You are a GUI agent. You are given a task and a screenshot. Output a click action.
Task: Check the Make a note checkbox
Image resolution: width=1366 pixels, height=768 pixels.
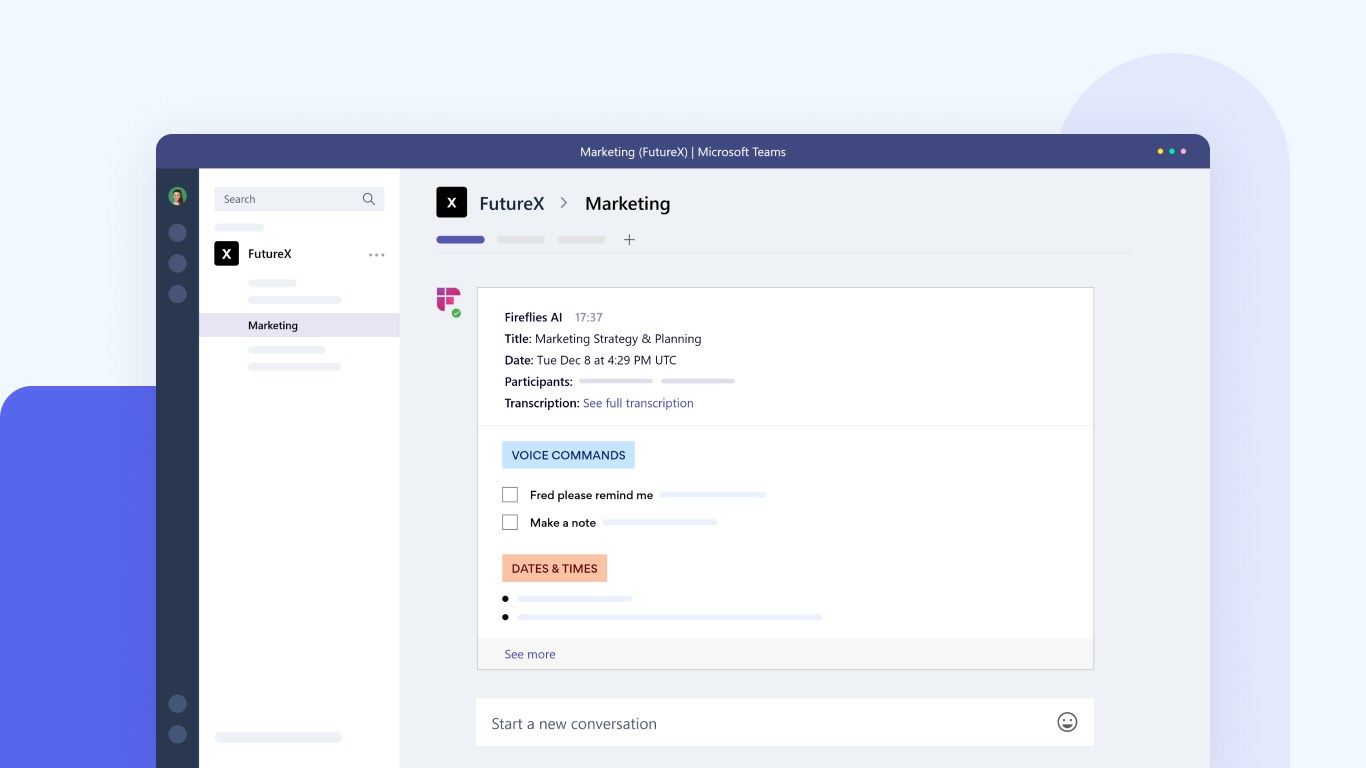(510, 522)
